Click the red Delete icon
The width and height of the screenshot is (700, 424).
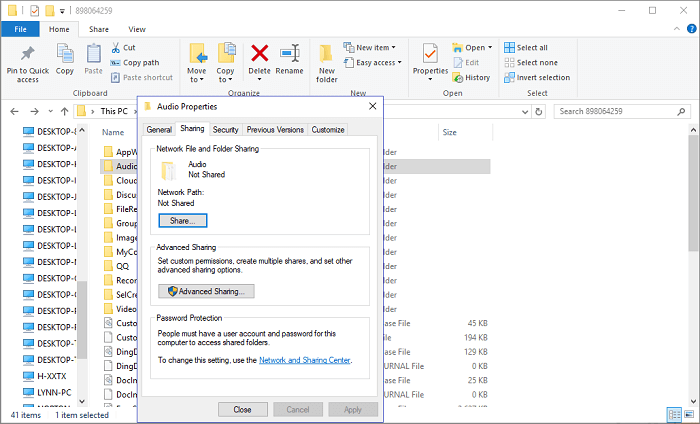tap(260, 54)
